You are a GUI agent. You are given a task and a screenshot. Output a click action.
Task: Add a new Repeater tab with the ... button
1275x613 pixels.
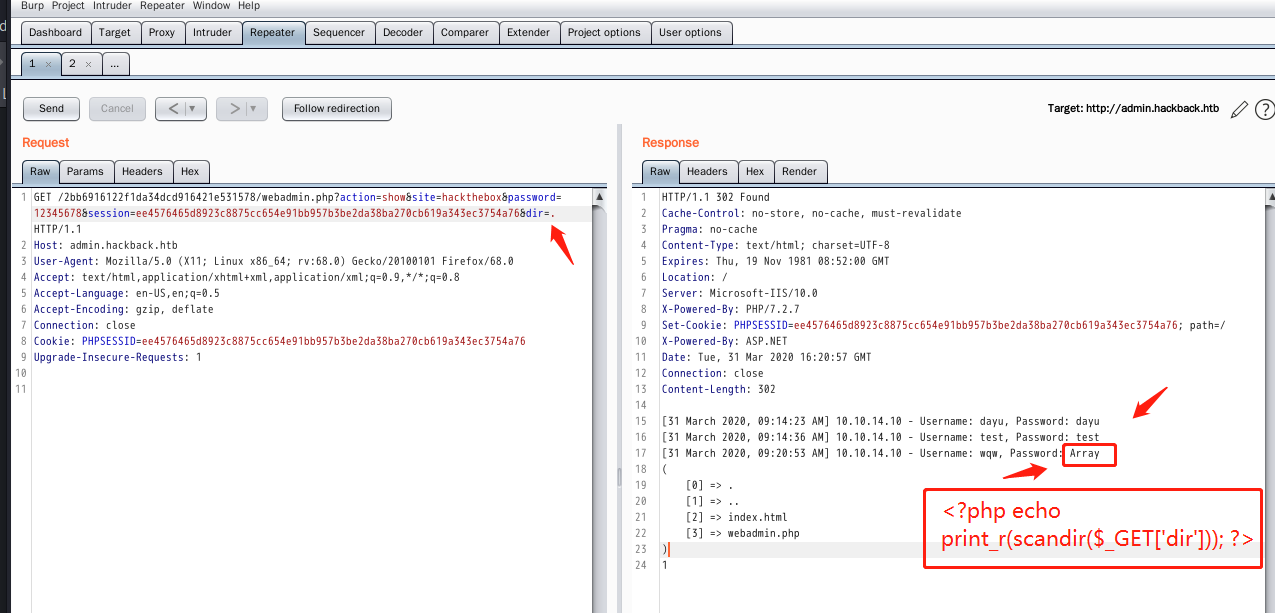(115, 63)
